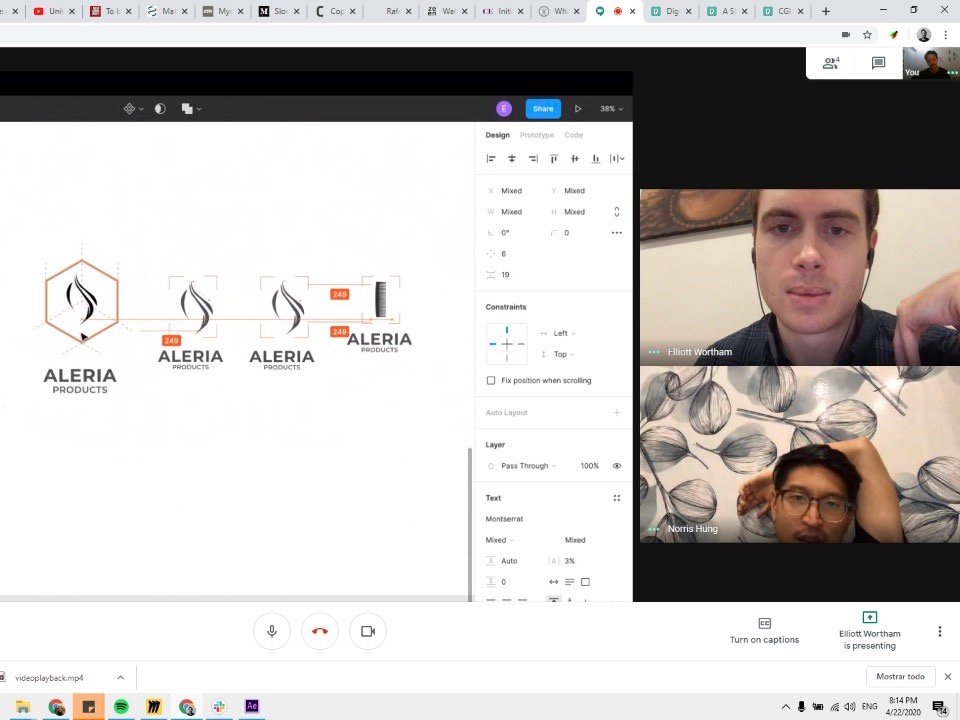Open the Top vertical constraint dropdown
Image resolution: width=960 pixels, height=720 pixels.
[557, 354]
